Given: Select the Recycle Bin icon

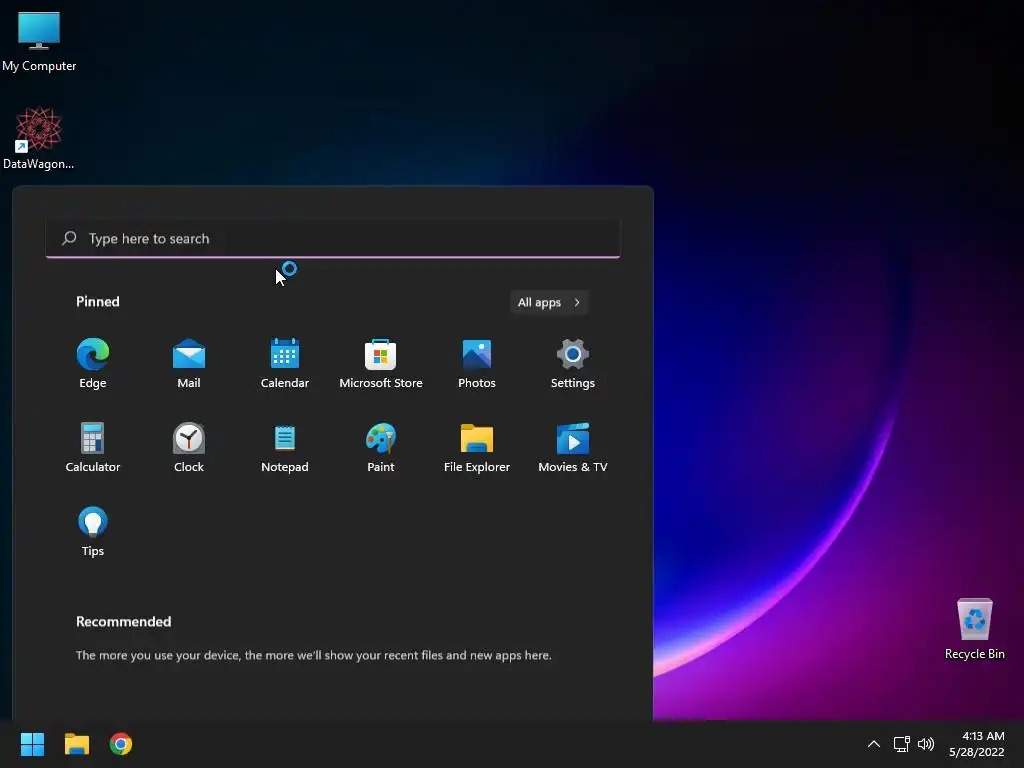Looking at the screenshot, I should 974,628.
